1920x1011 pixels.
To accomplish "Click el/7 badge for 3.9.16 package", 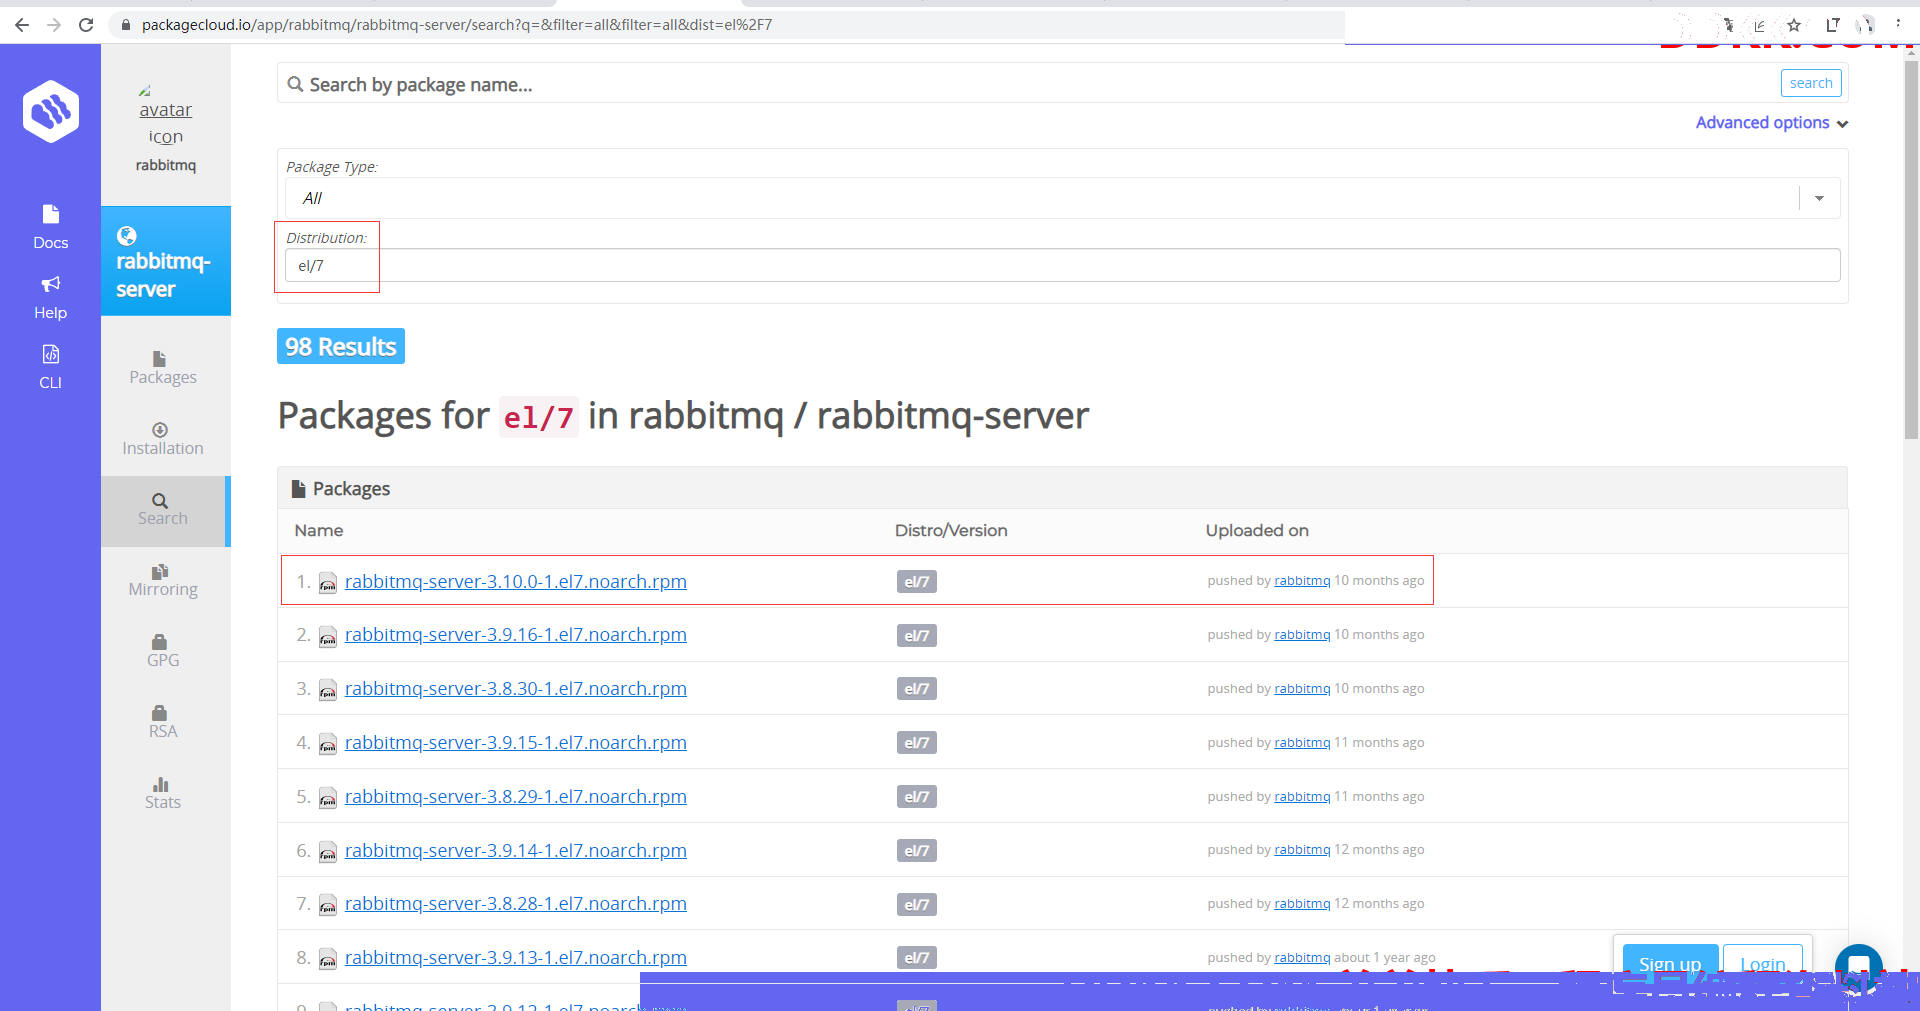I will pyautogui.click(x=917, y=636).
